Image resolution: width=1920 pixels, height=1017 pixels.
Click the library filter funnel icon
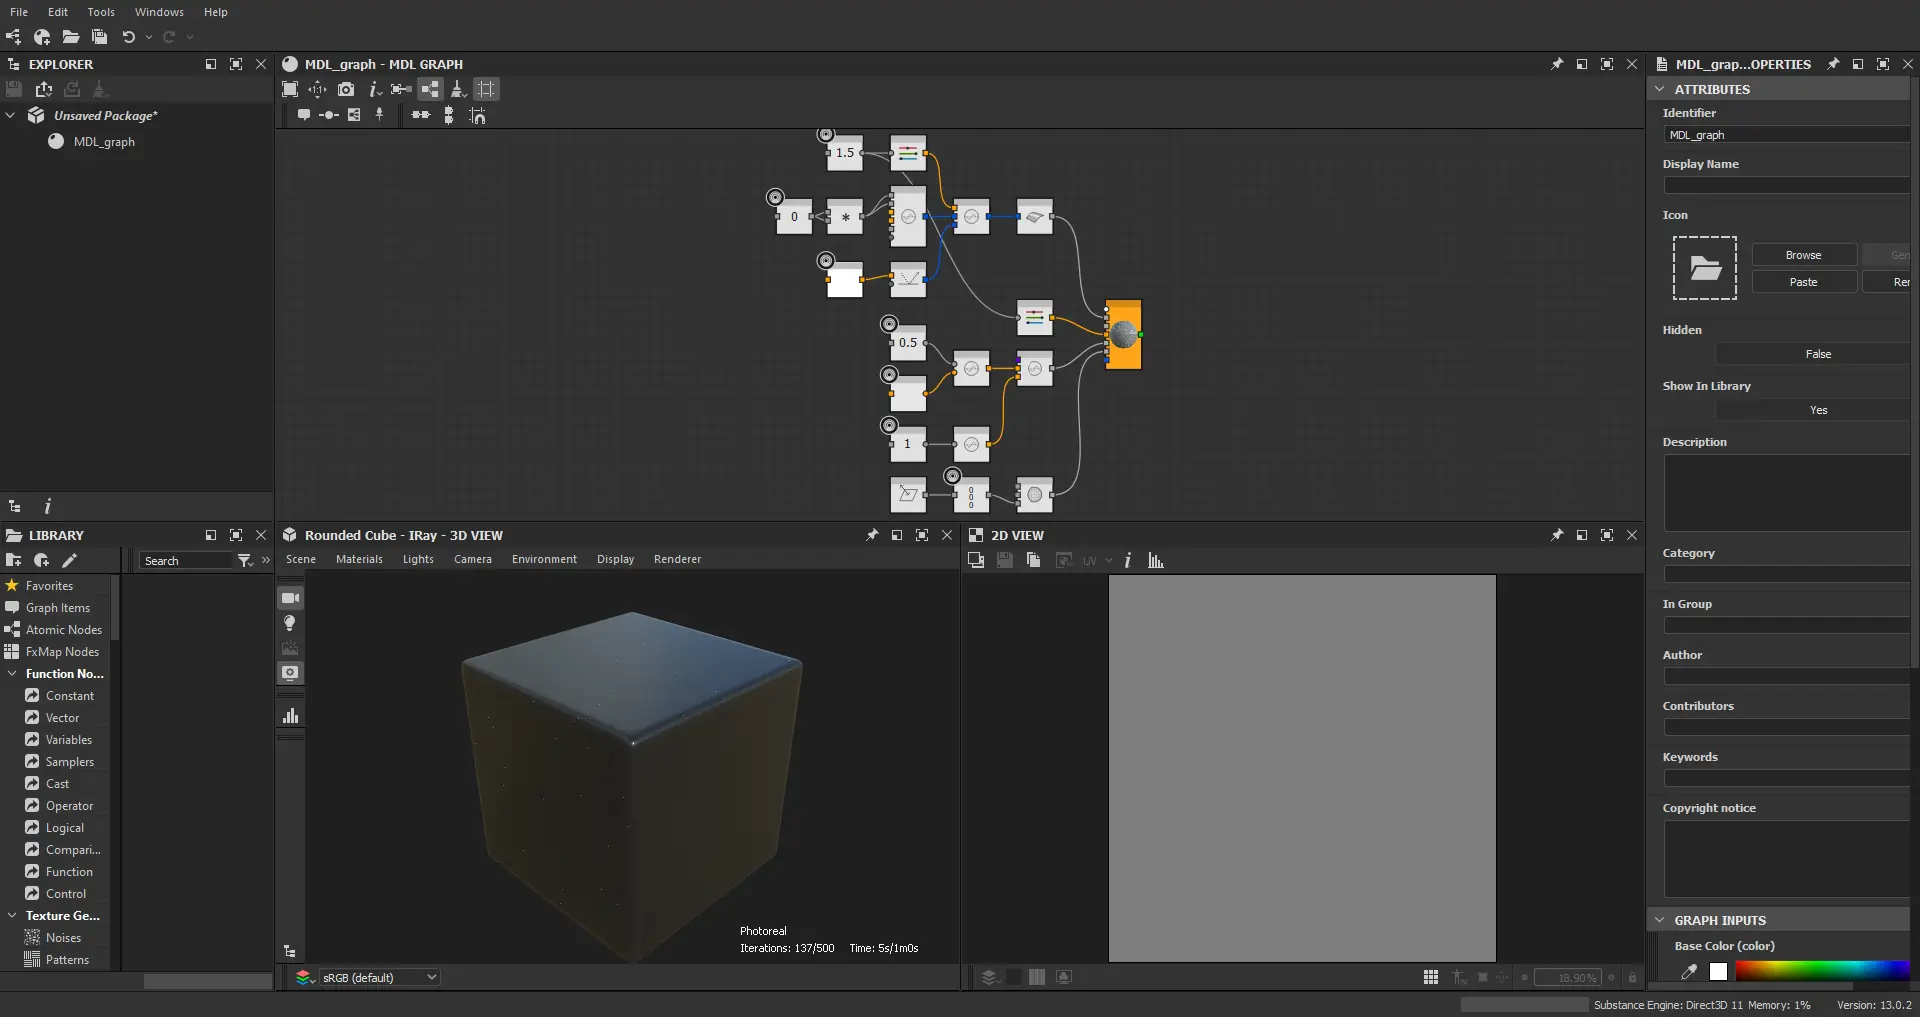[x=245, y=561]
